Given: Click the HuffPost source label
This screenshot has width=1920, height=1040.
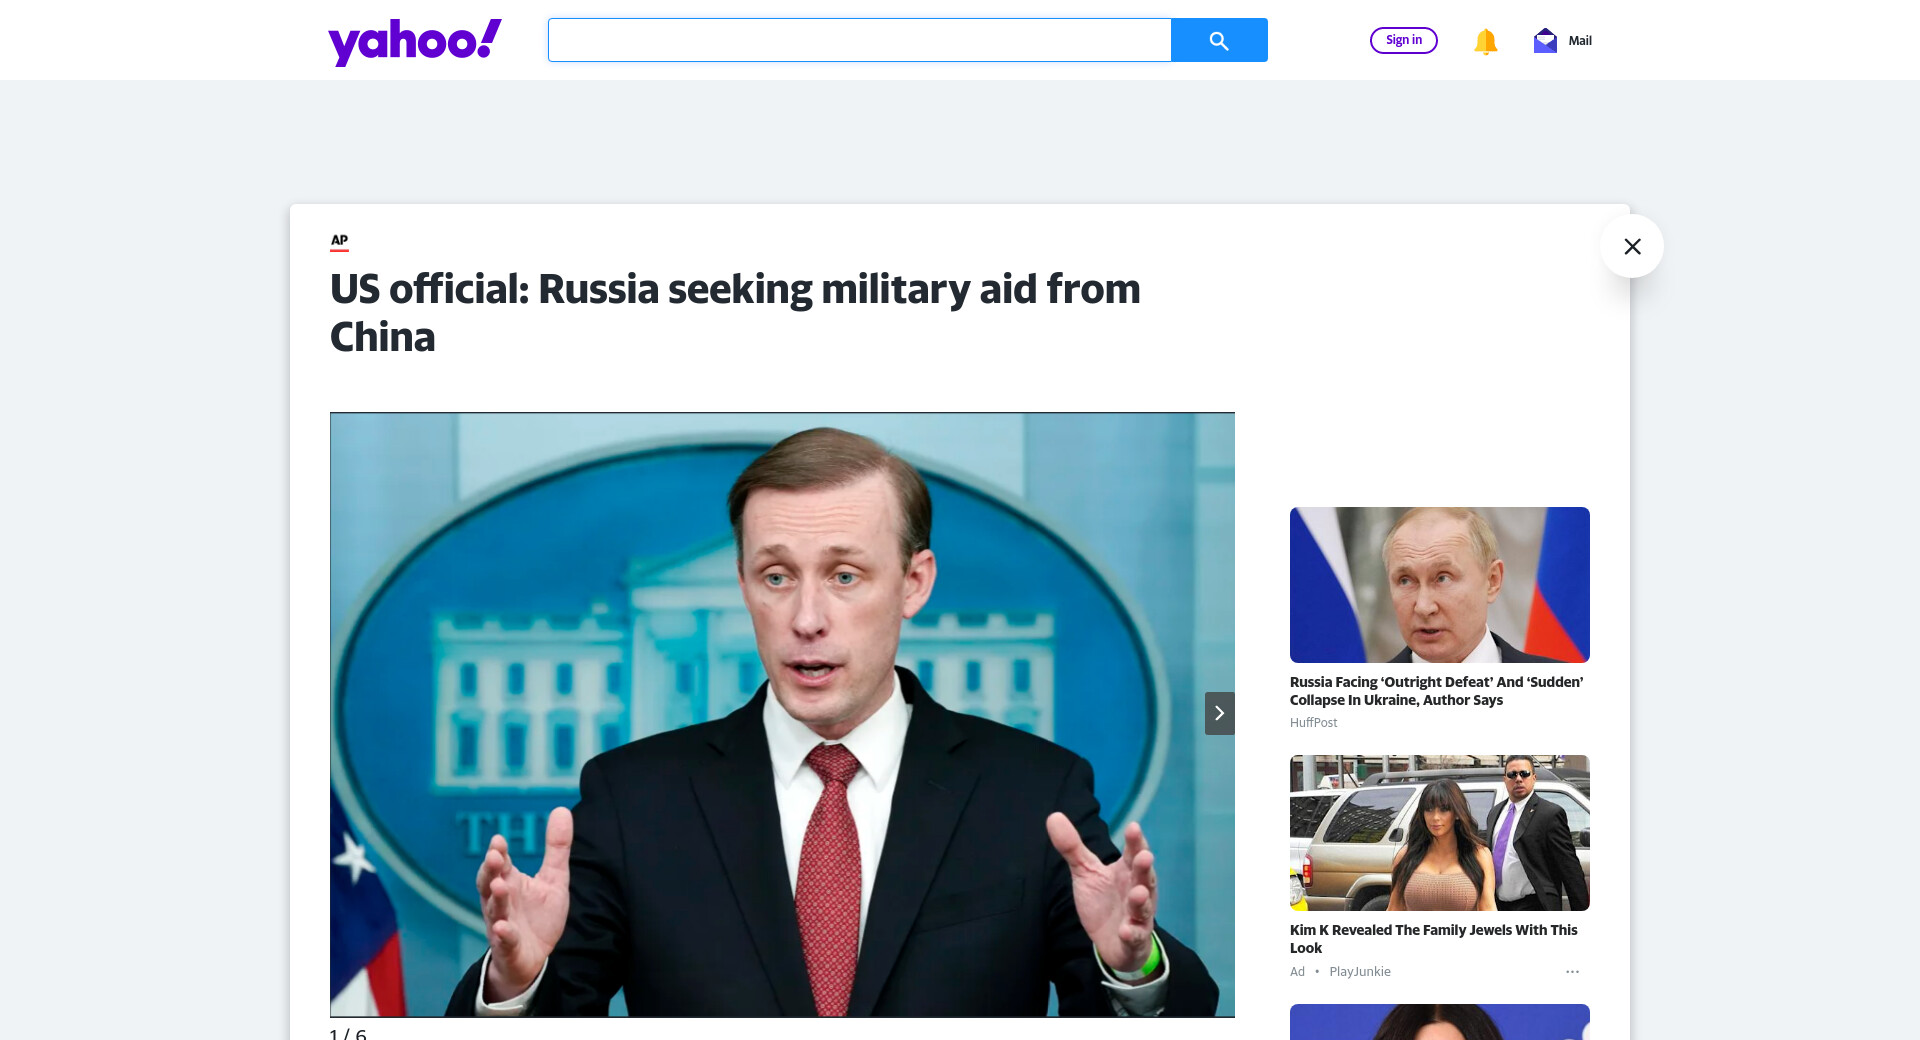Looking at the screenshot, I should [x=1313, y=723].
